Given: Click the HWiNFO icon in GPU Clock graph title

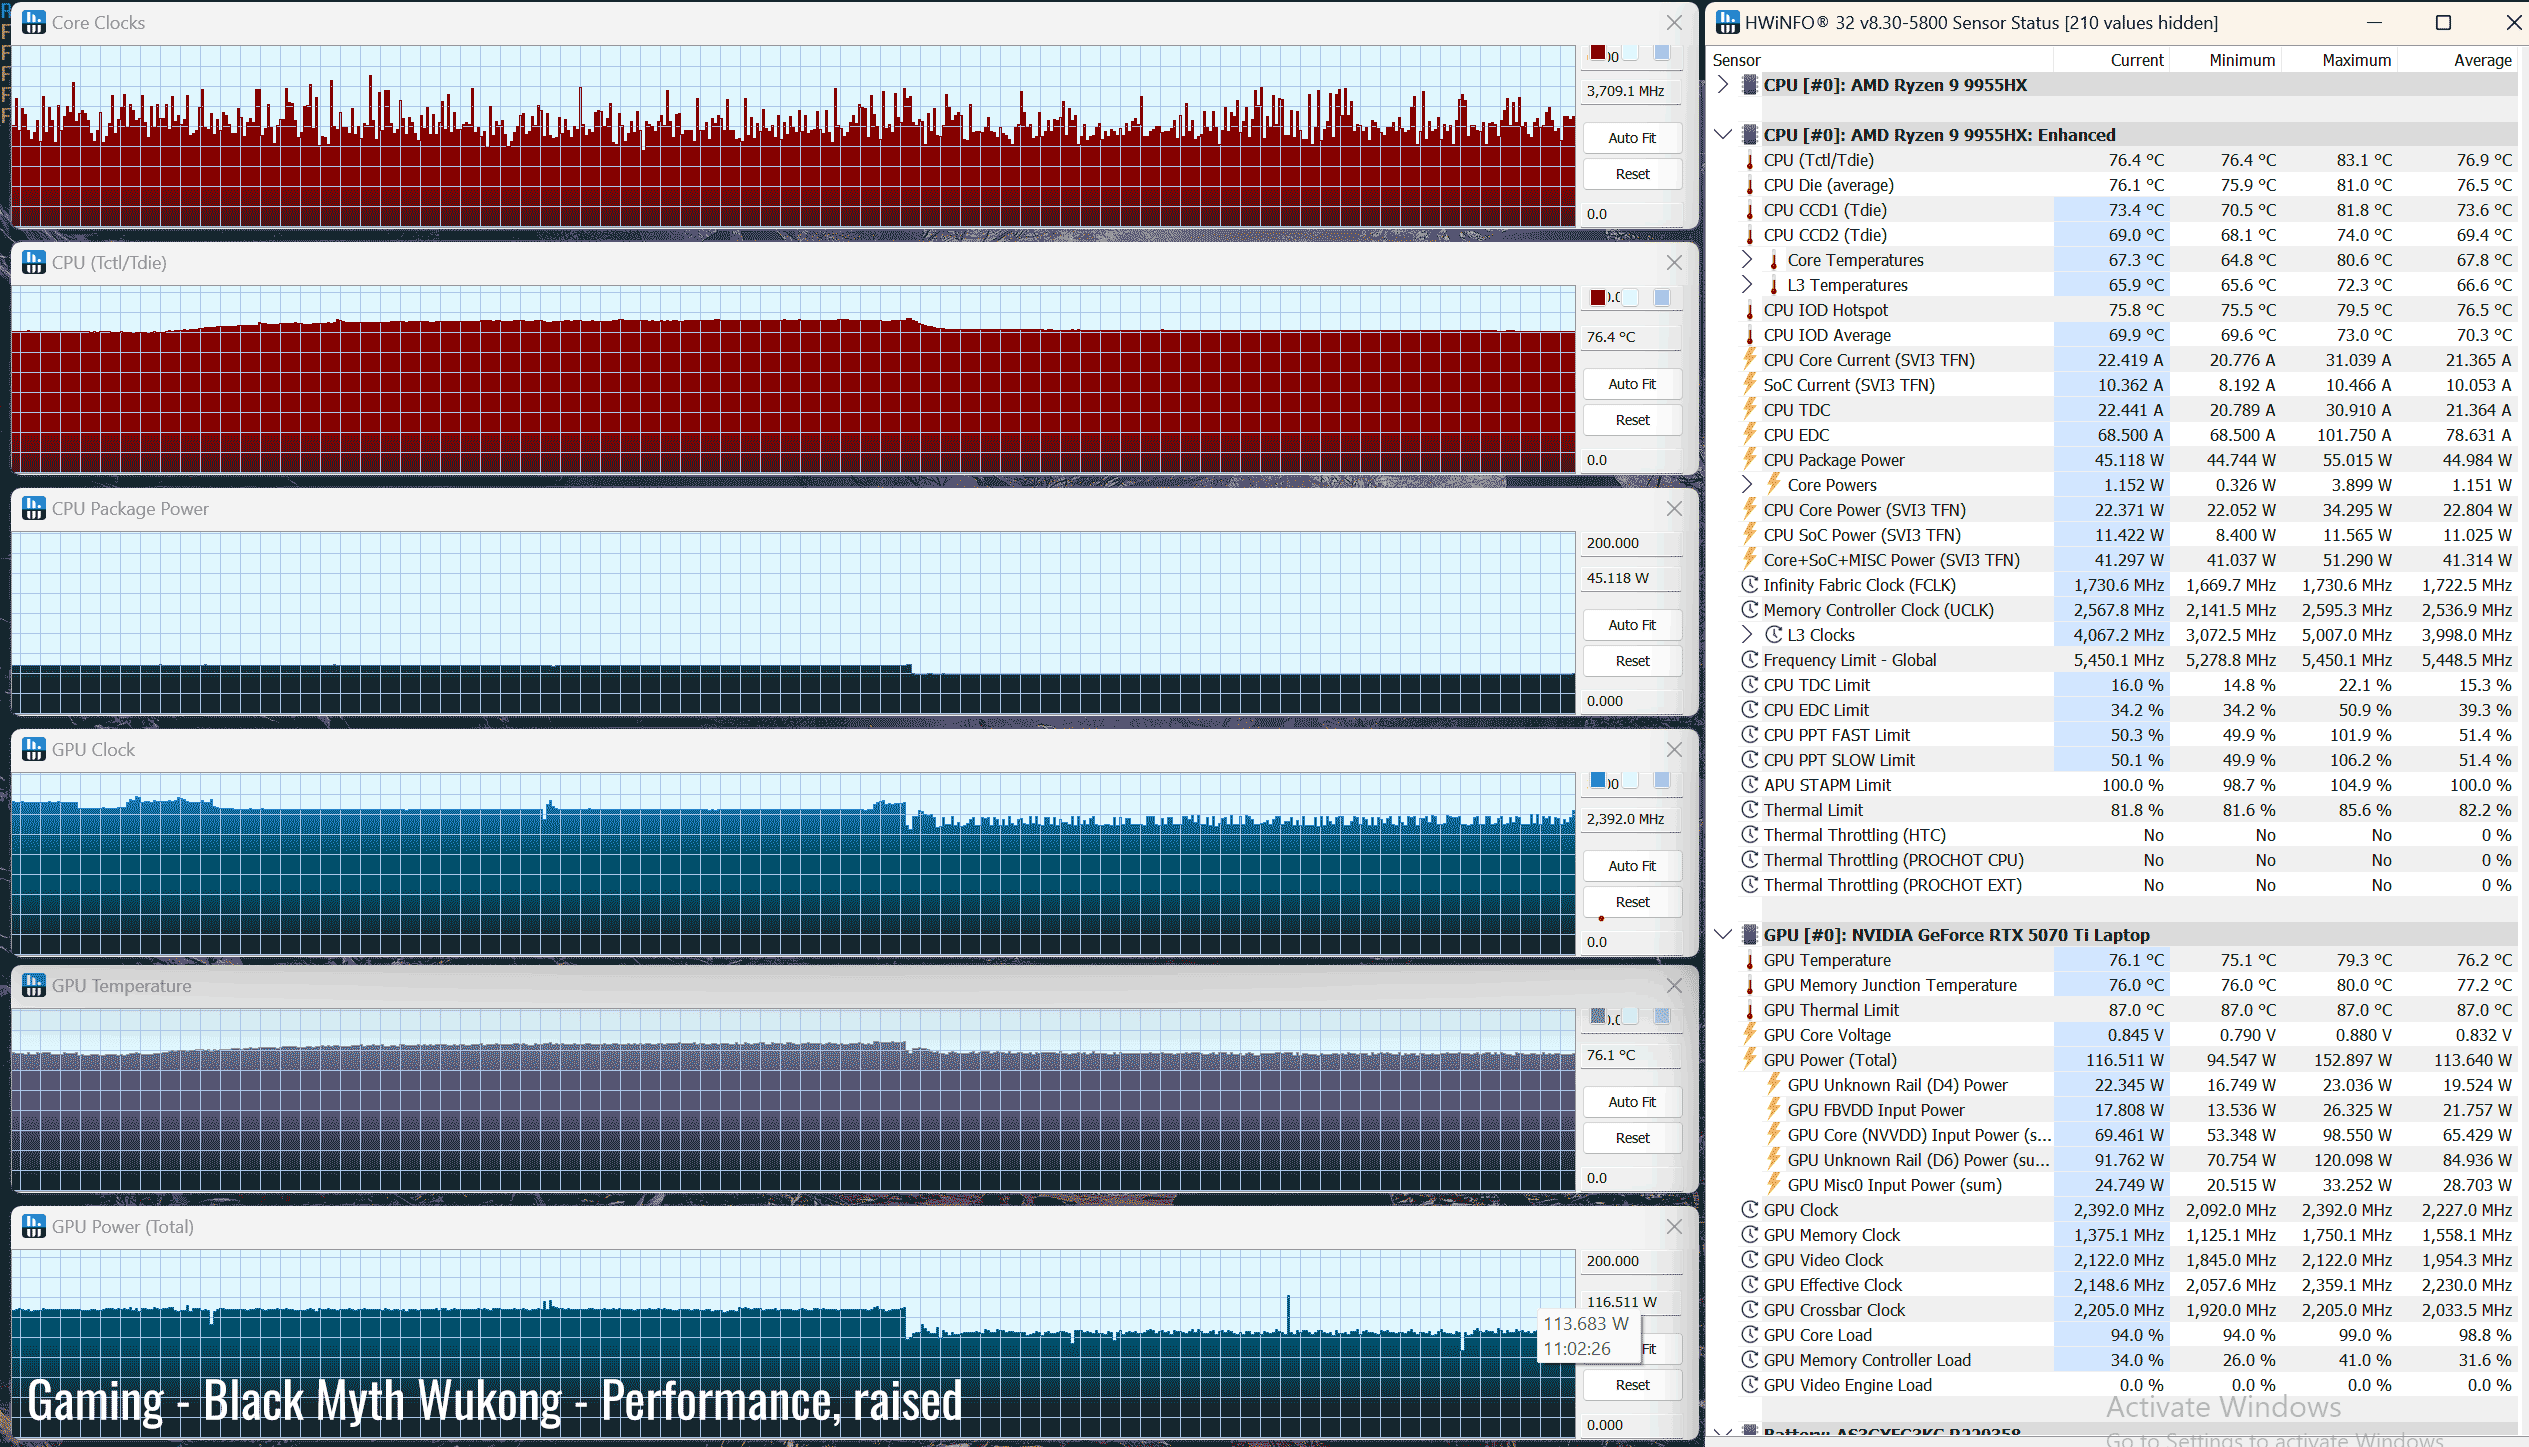Looking at the screenshot, I should pyautogui.click(x=33, y=749).
